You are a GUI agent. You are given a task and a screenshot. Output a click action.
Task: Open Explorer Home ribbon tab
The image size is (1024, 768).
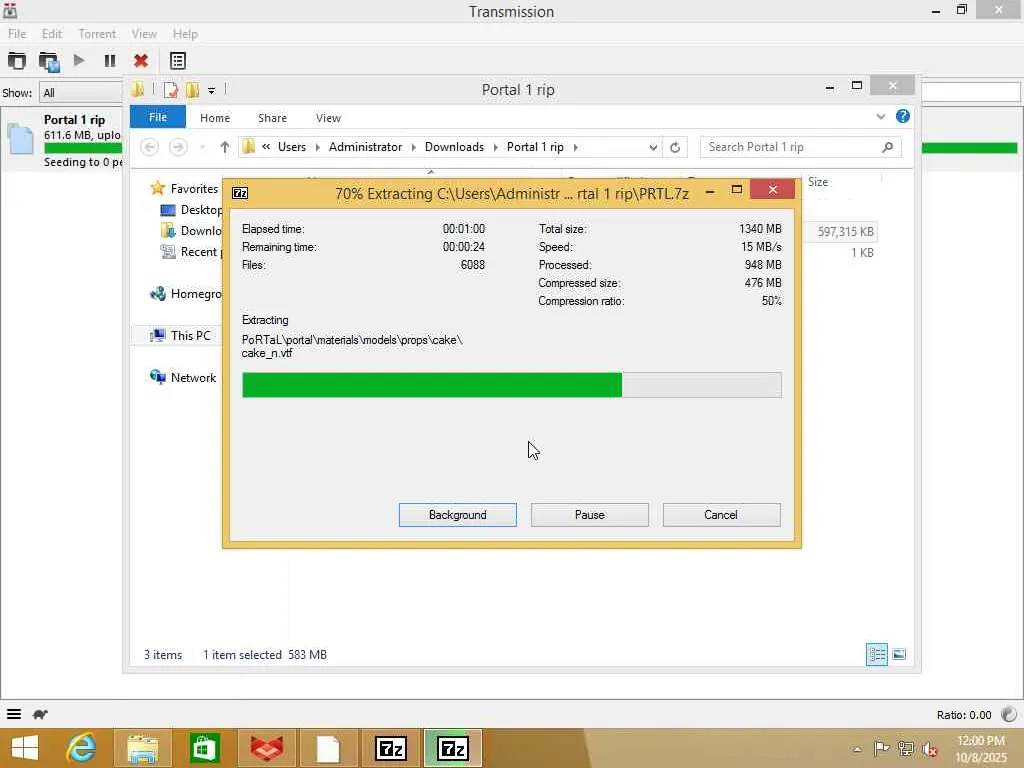(215, 118)
